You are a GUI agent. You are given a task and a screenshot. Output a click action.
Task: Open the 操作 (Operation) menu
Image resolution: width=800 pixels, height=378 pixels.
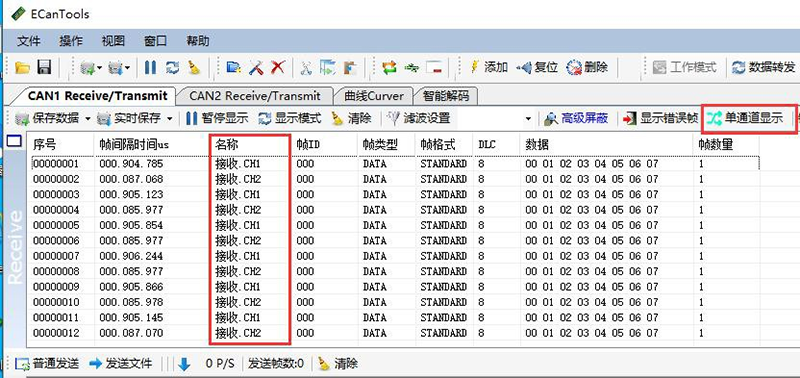(x=71, y=41)
